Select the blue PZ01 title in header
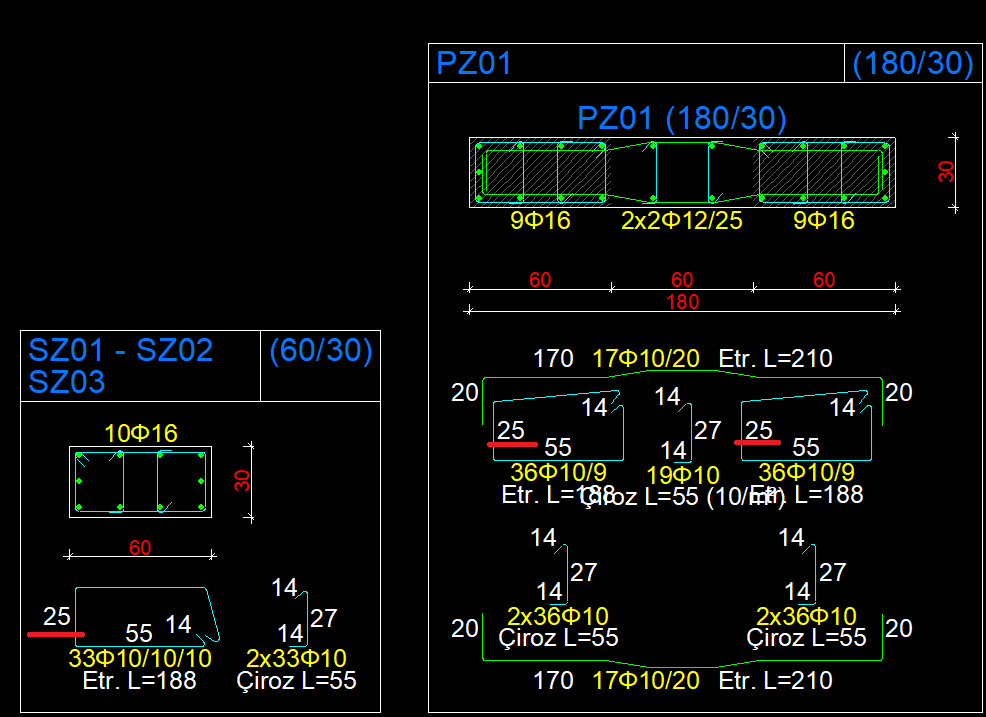The image size is (986, 717). (474, 64)
